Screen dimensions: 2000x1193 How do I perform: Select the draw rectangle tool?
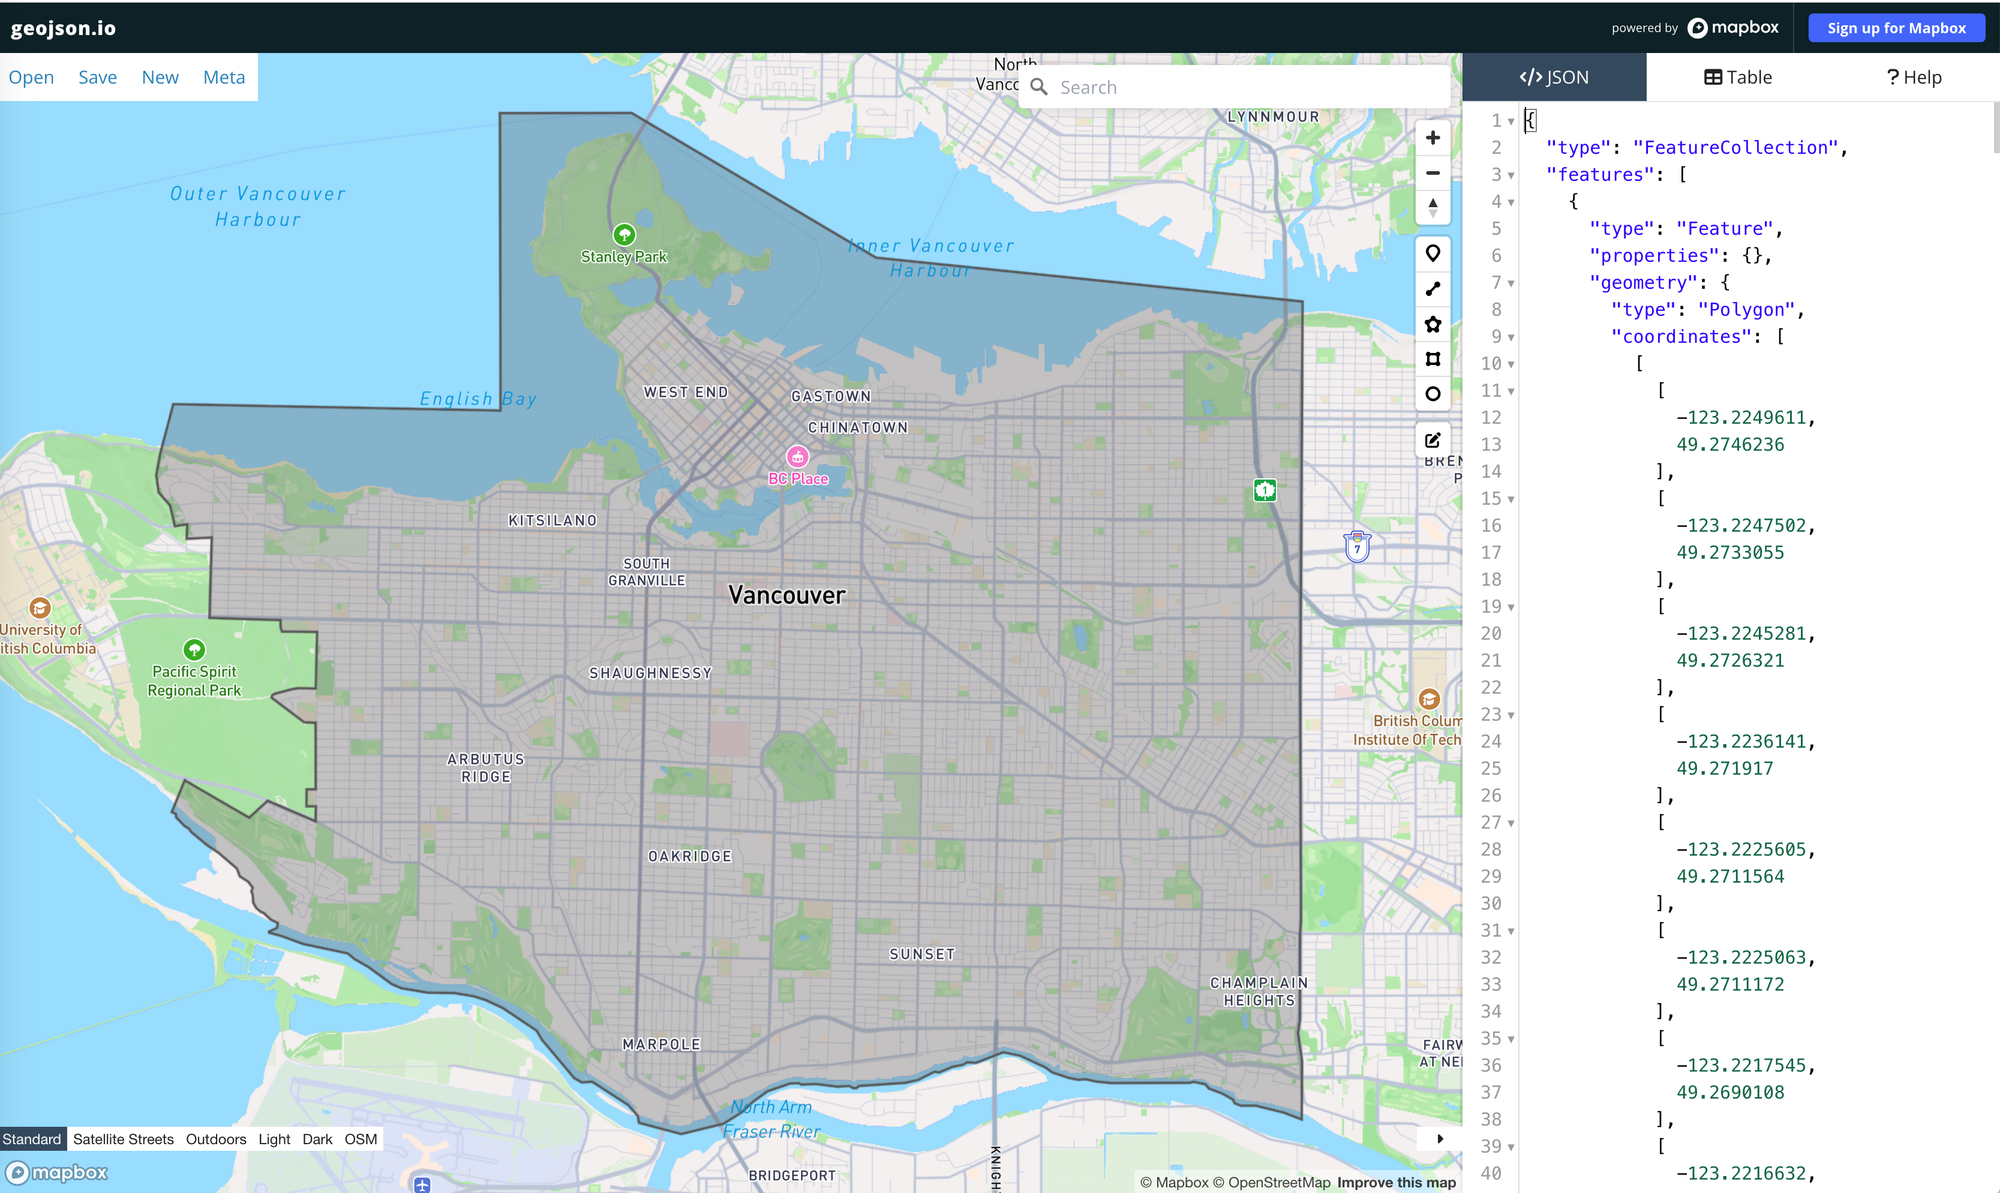1433,359
